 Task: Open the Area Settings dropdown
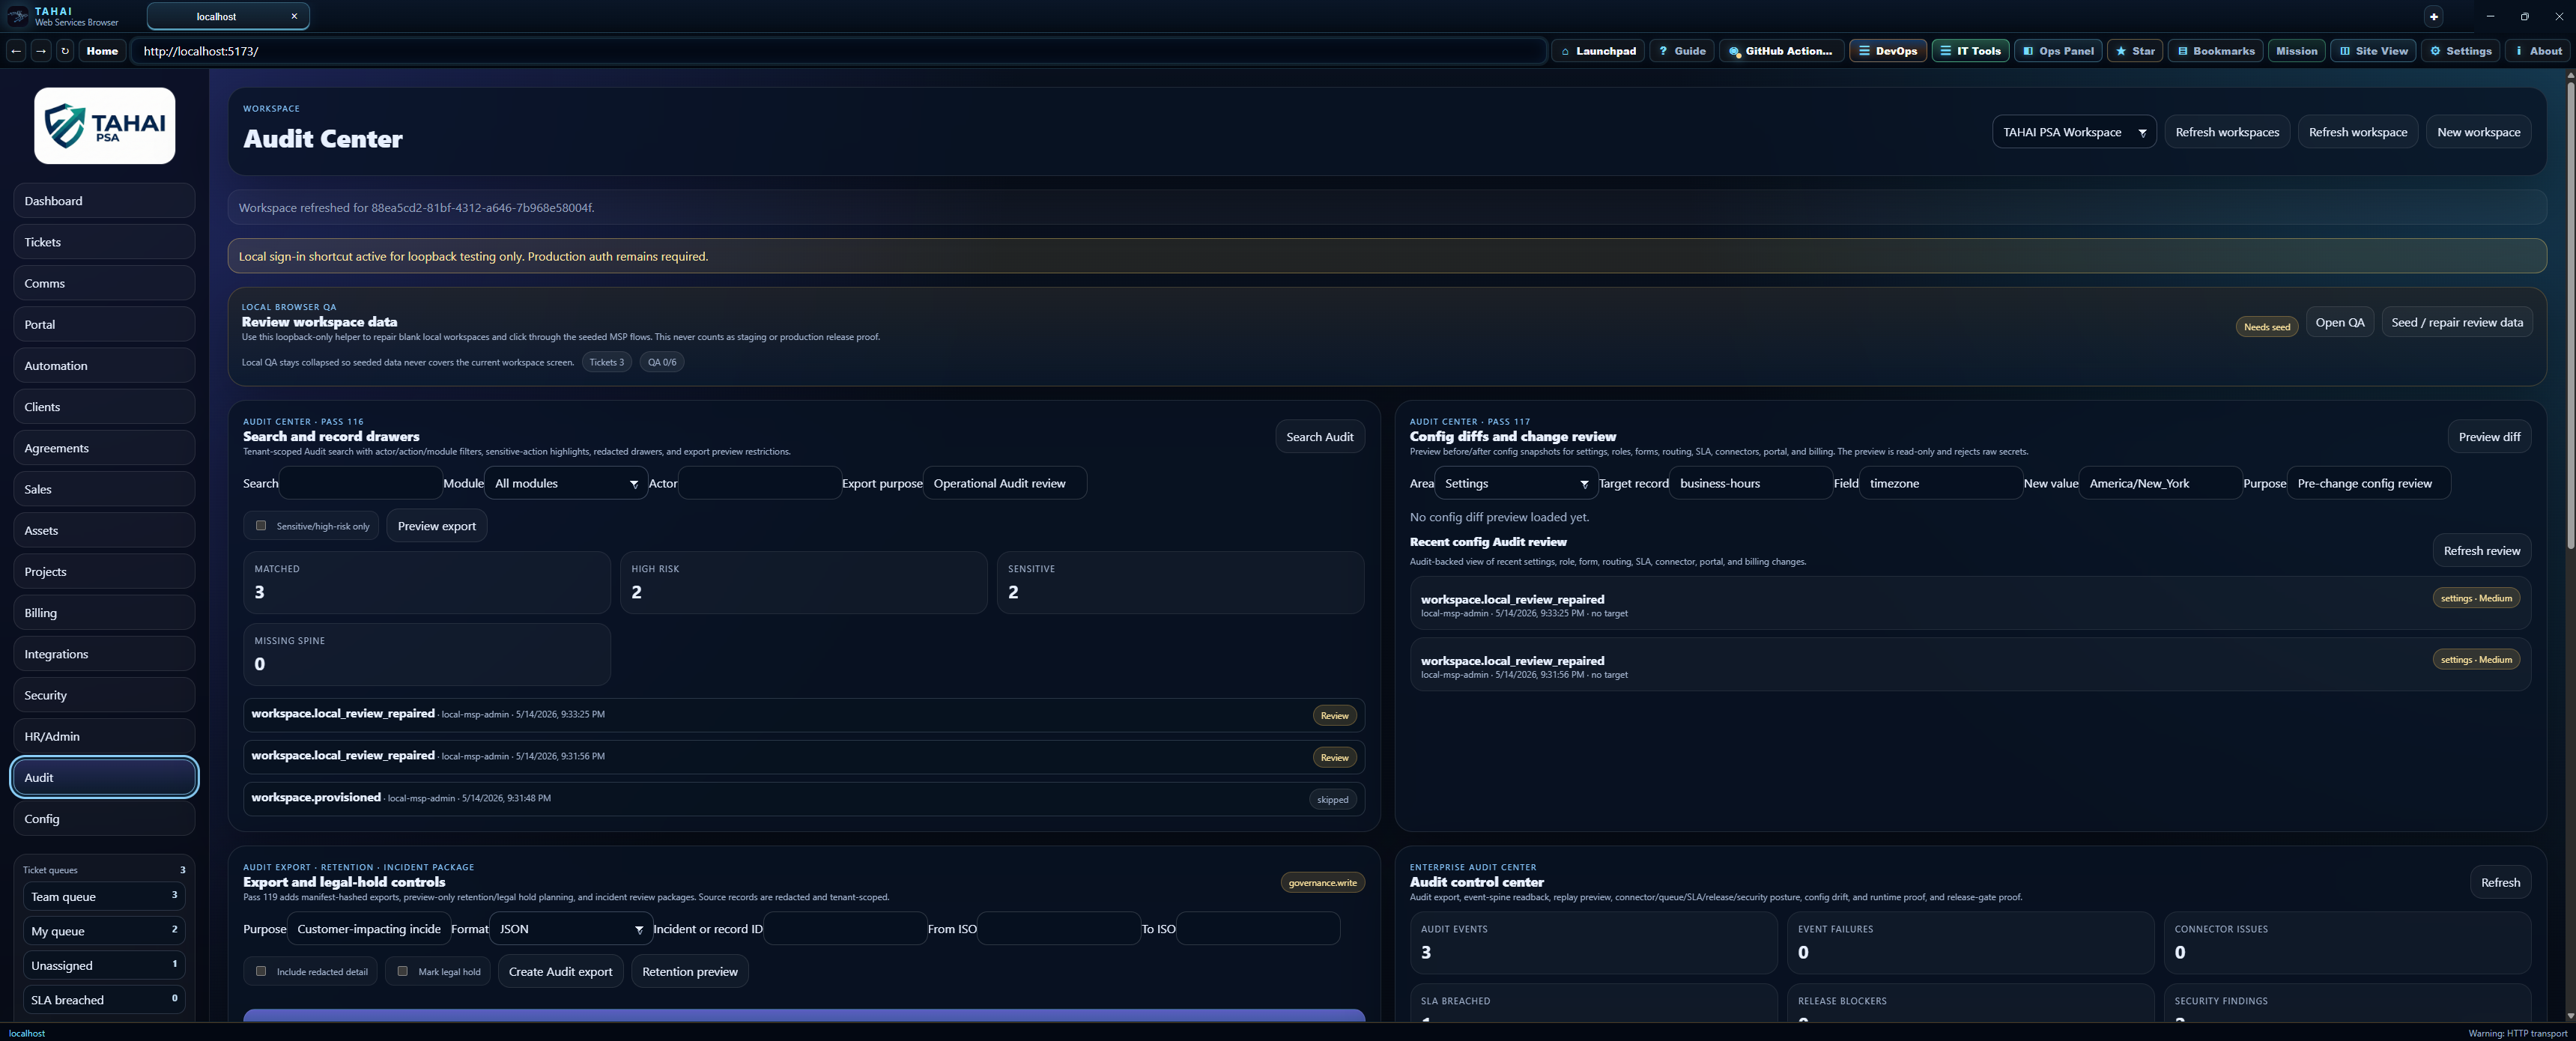point(1516,483)
